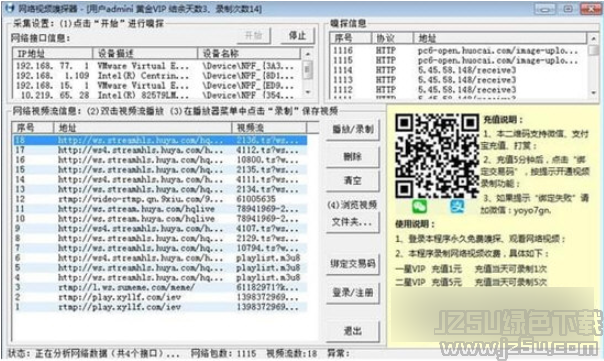604x361 pixels.
Task: Click the scroll down arrow of interface list
Action: (x=307, y=92)
